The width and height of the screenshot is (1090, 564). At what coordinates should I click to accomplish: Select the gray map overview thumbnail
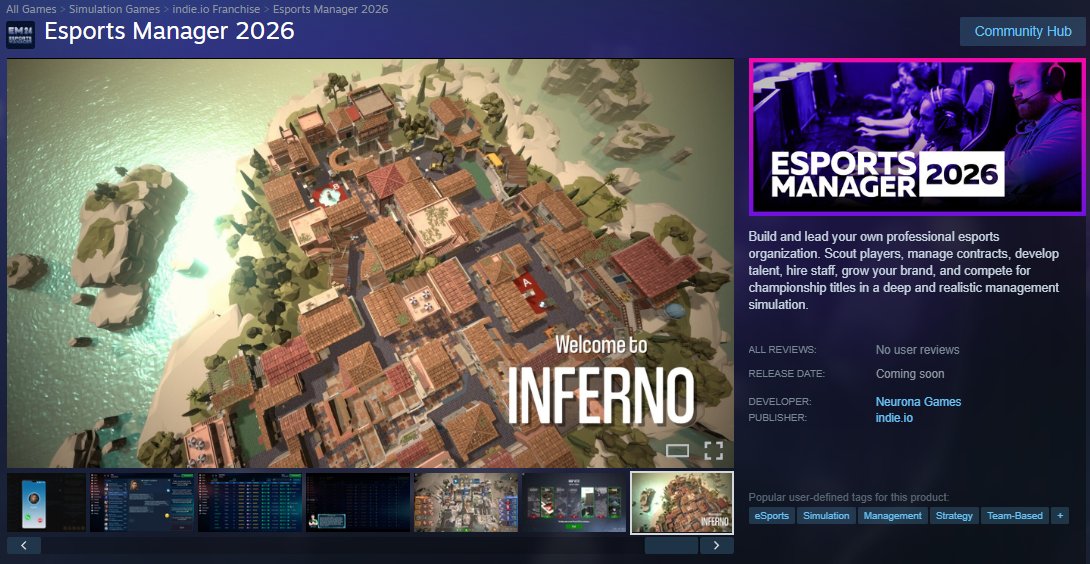point(466,503)
